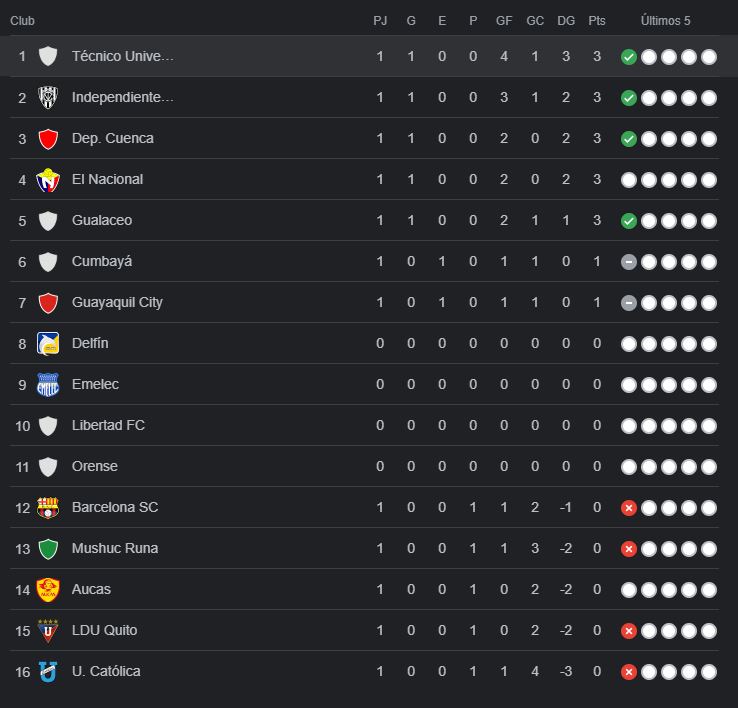Click the Dep. Cuenca red shield
The width and height of the screenshot is (738, 708).
(48, 139)
